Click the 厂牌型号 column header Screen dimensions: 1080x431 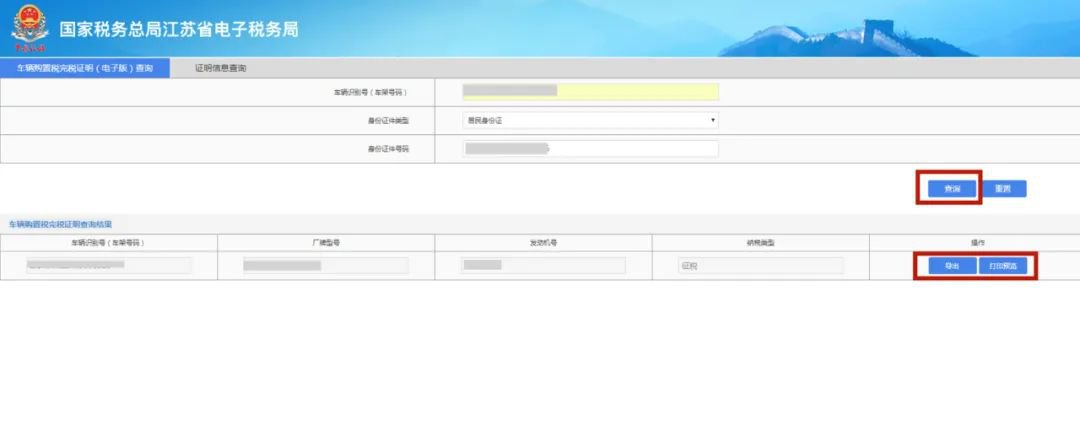(x=325, y=242)
